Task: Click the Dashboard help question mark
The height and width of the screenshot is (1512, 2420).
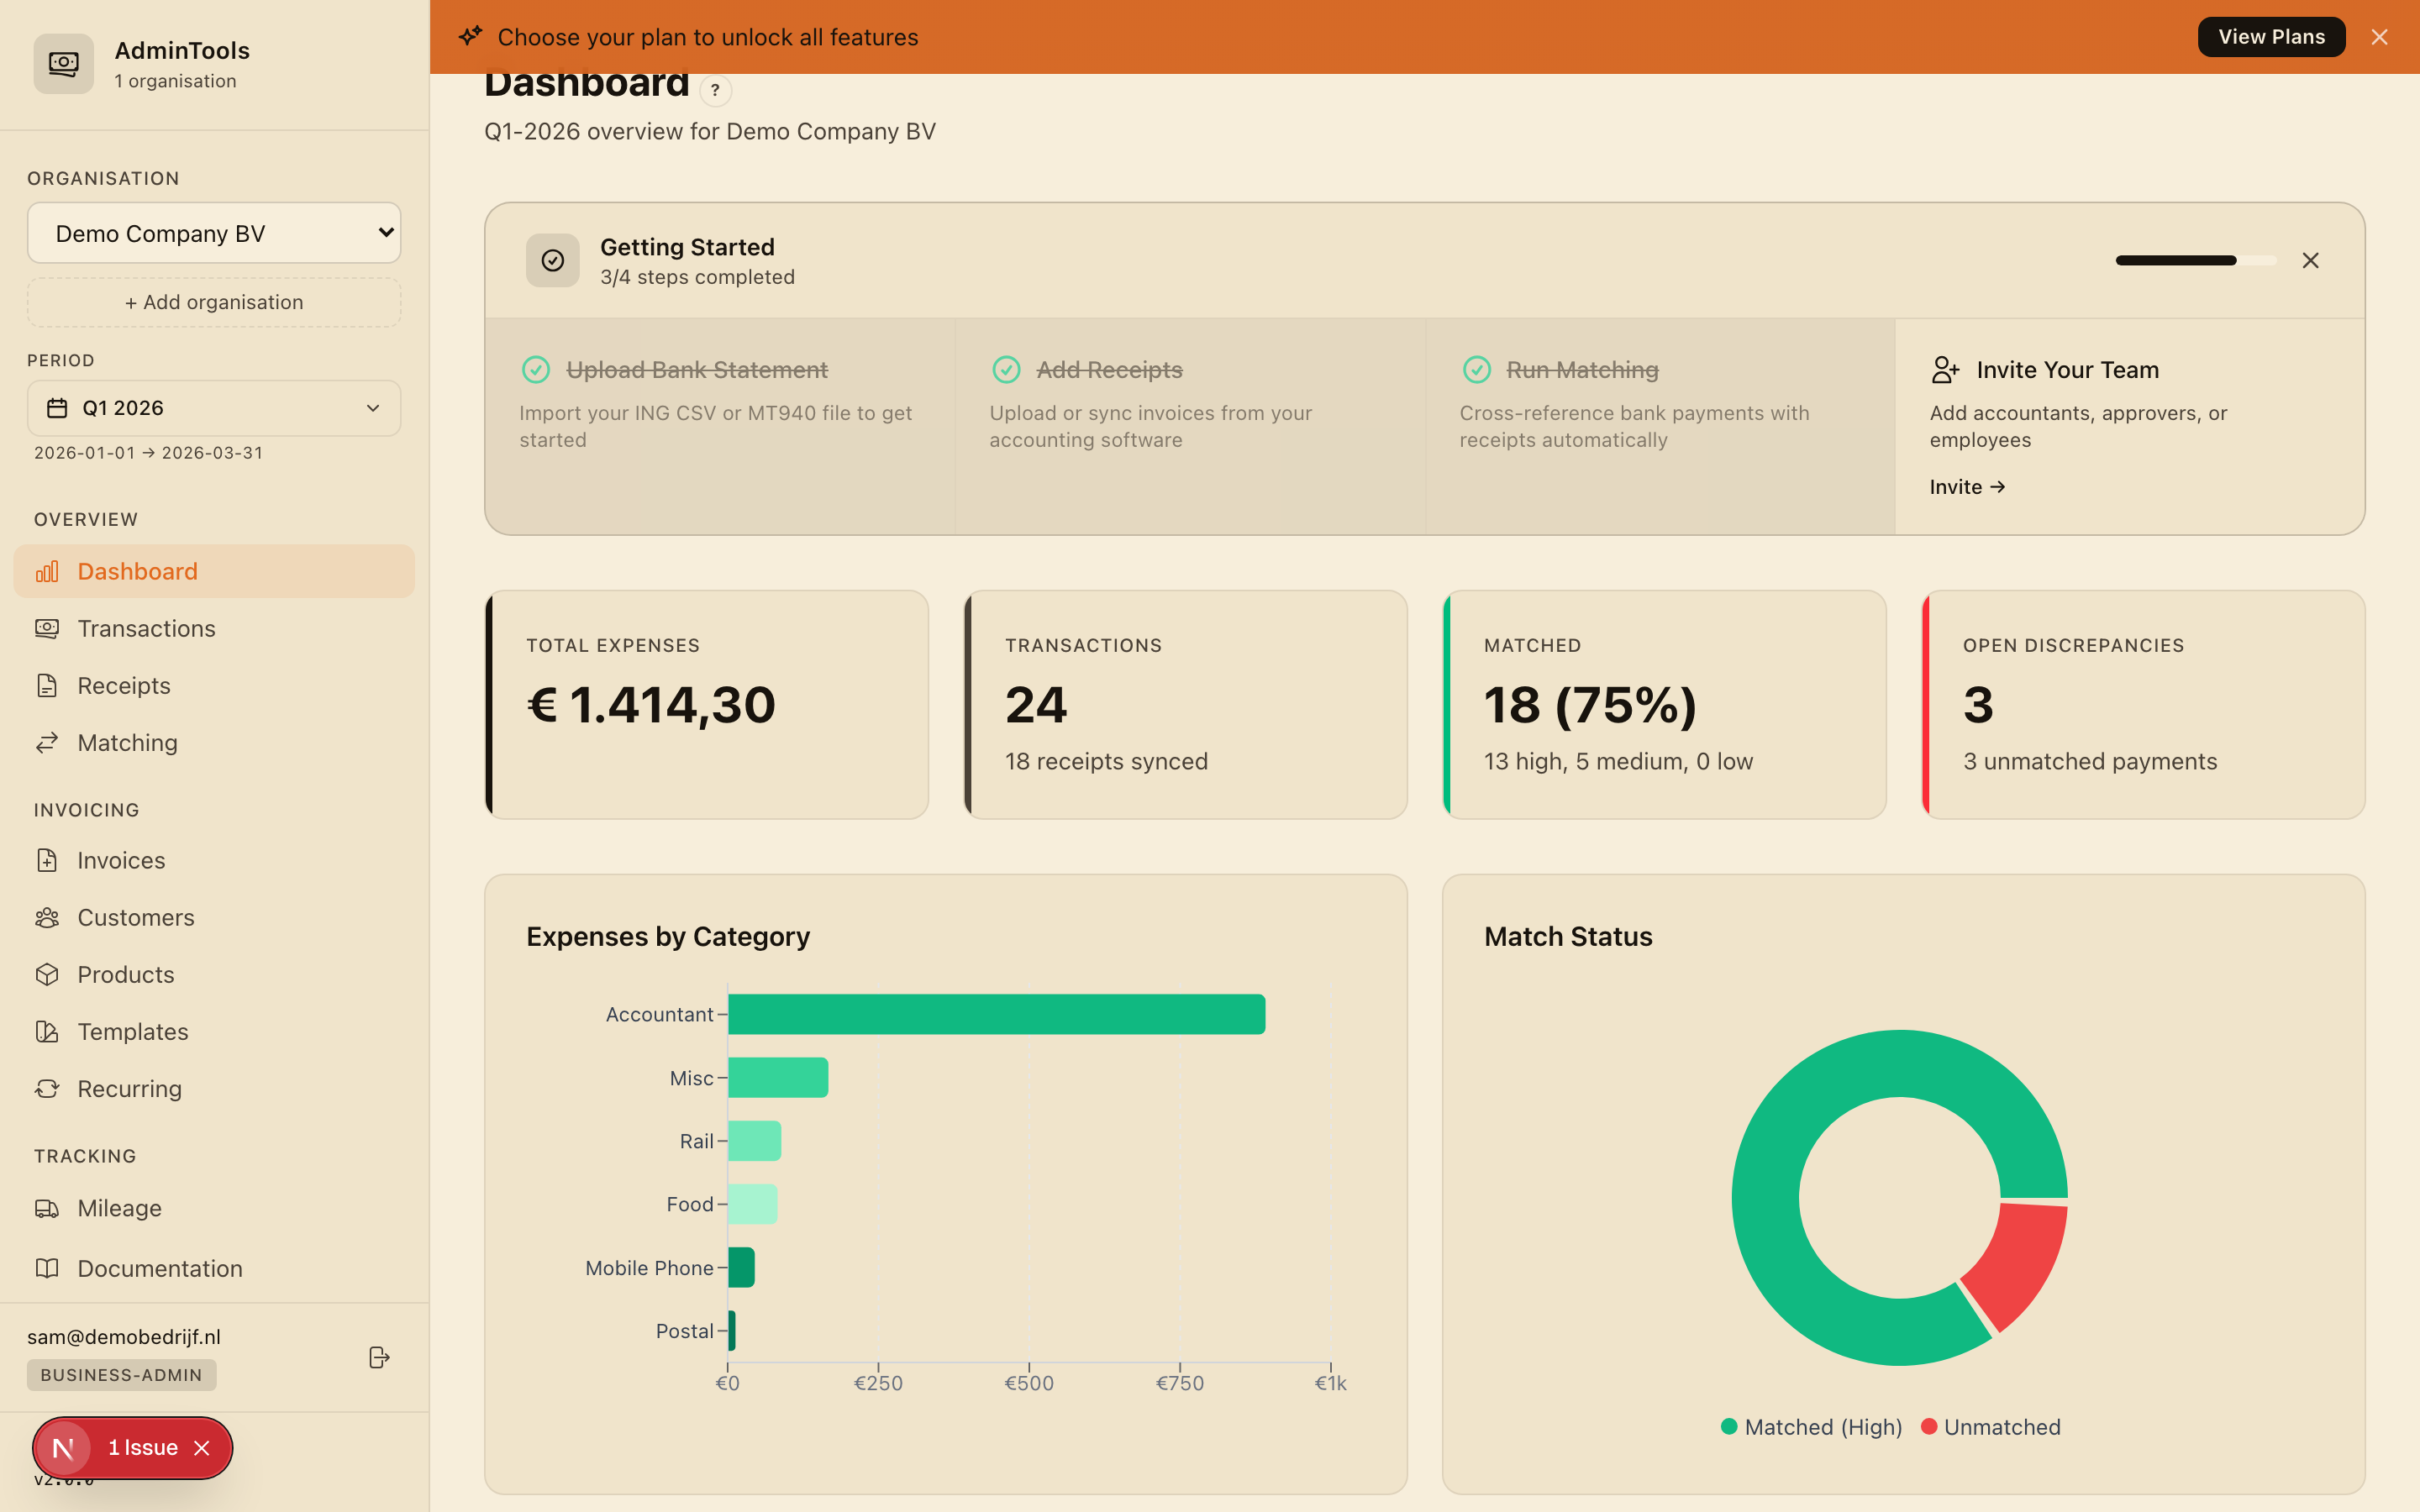Action: coord(715,90)
